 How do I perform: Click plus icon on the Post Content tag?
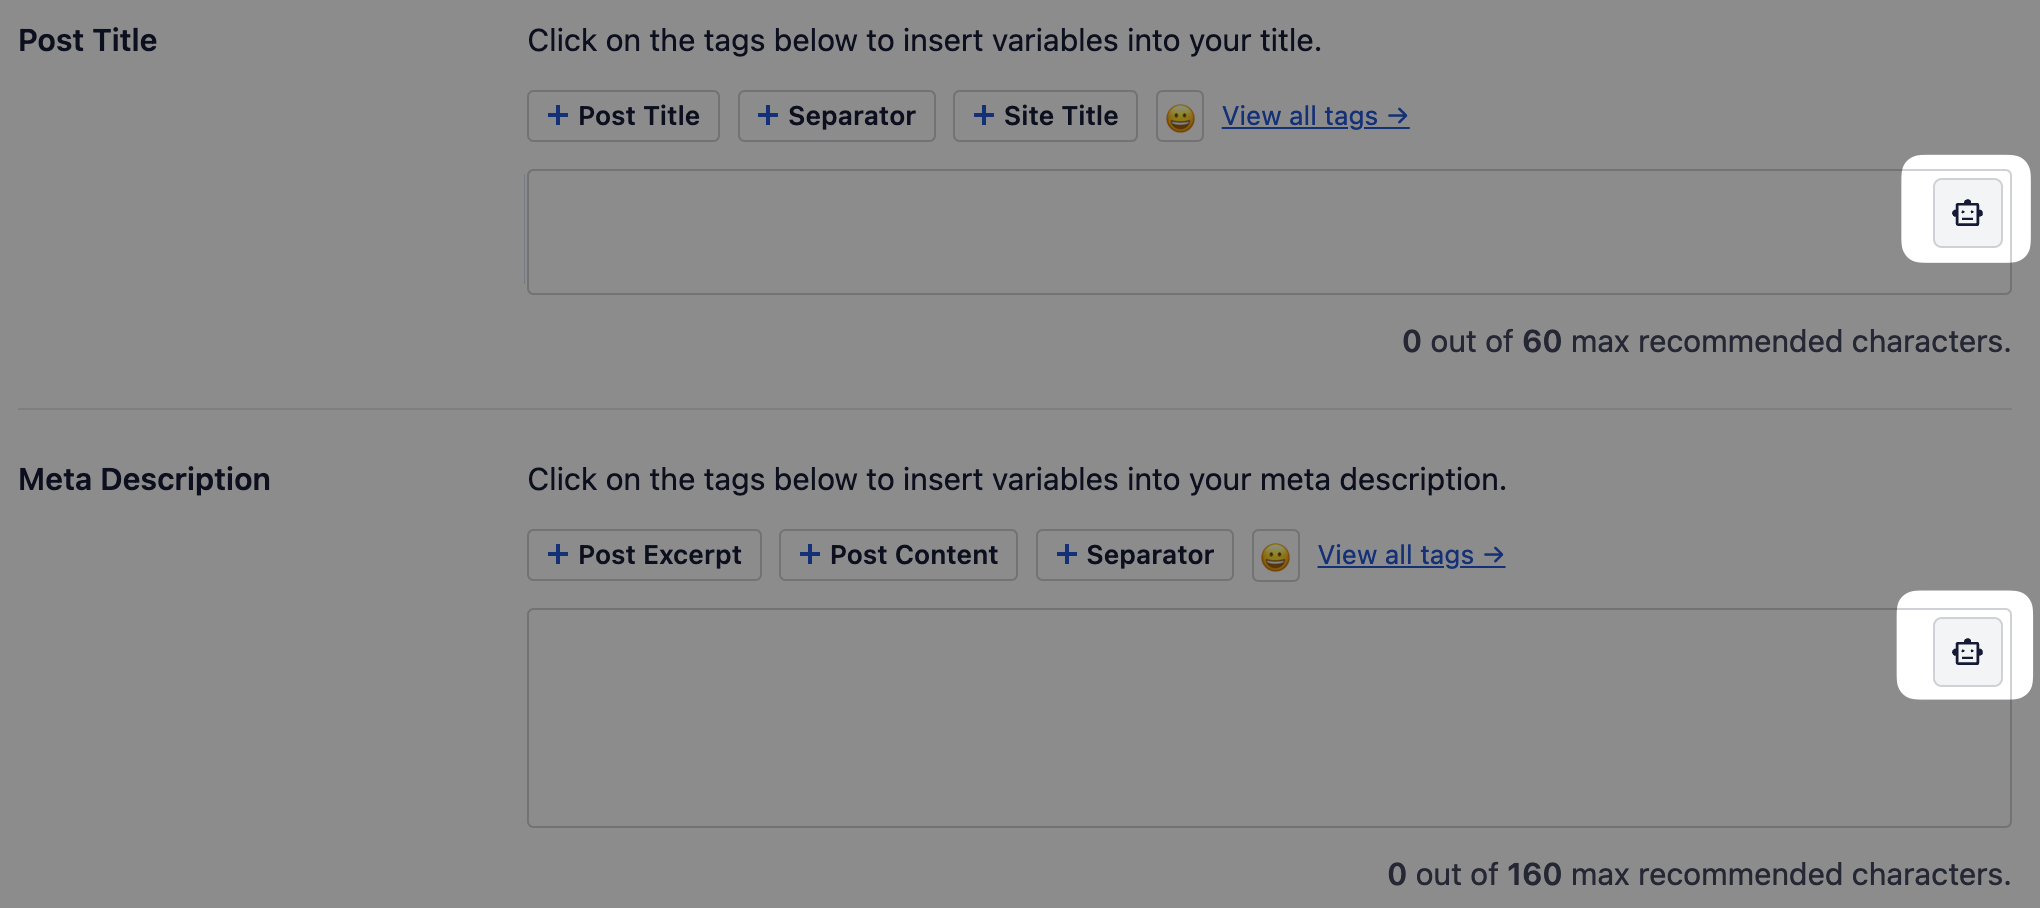tap(810, 554)
